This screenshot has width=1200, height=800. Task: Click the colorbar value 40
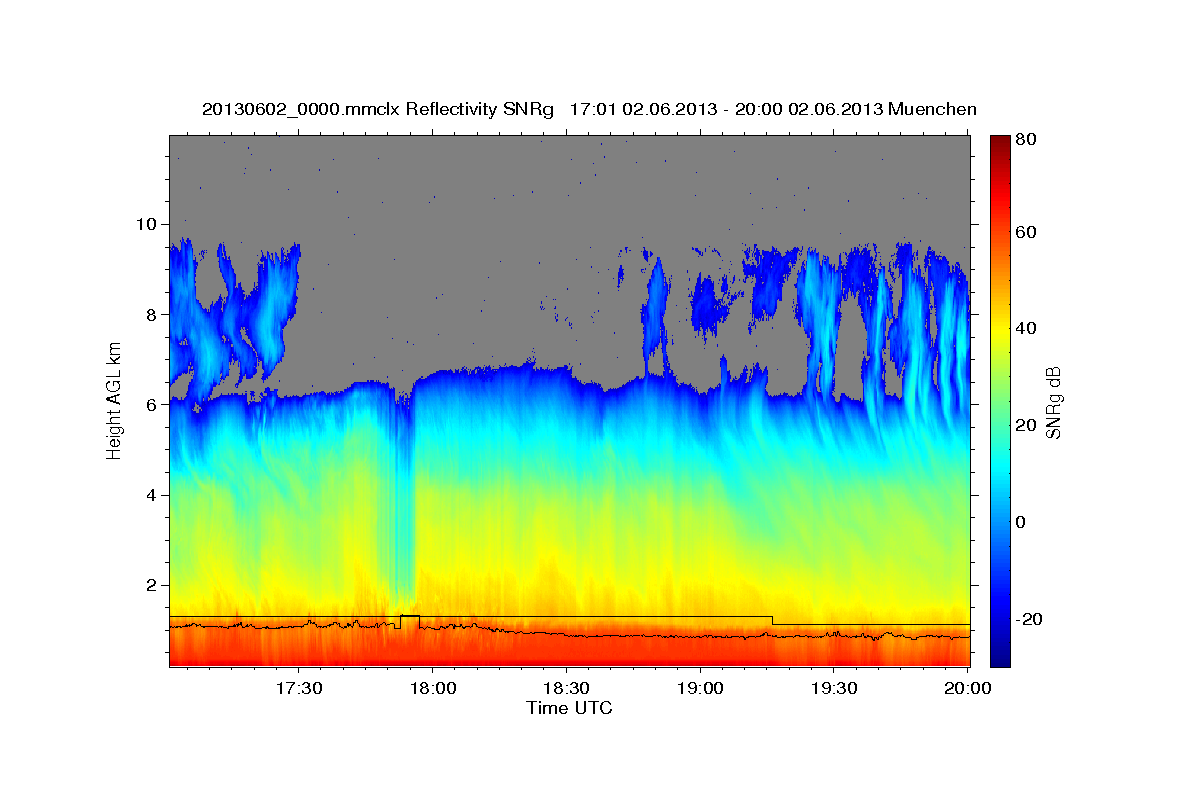point(1028,328)
